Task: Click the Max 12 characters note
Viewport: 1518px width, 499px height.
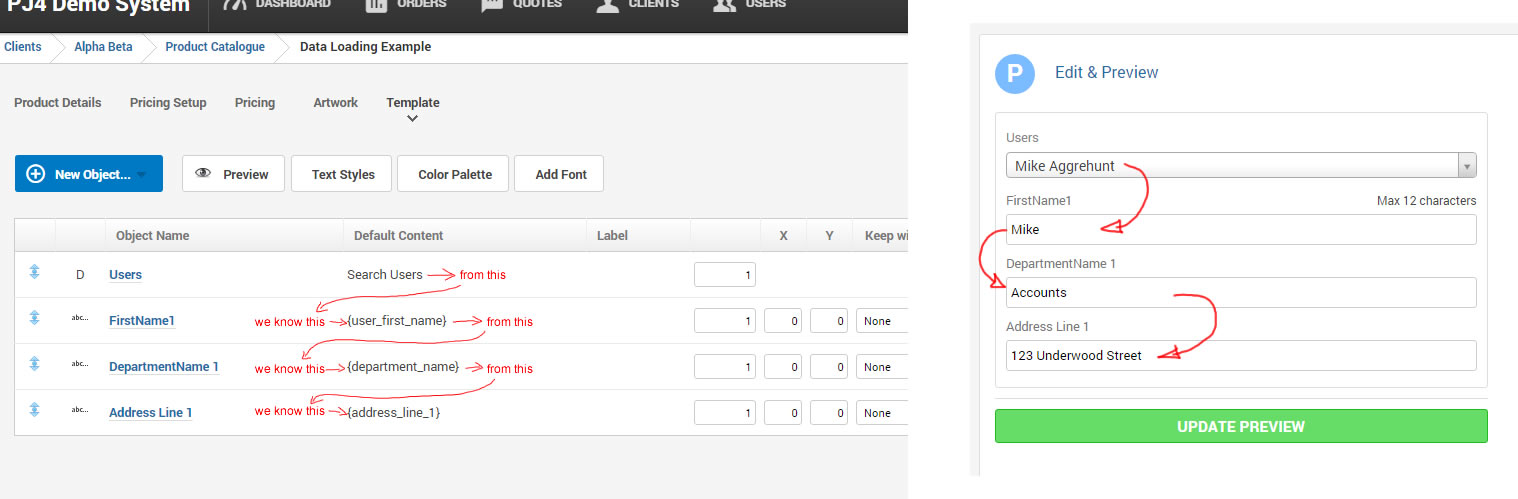Action: point(1426,201)
